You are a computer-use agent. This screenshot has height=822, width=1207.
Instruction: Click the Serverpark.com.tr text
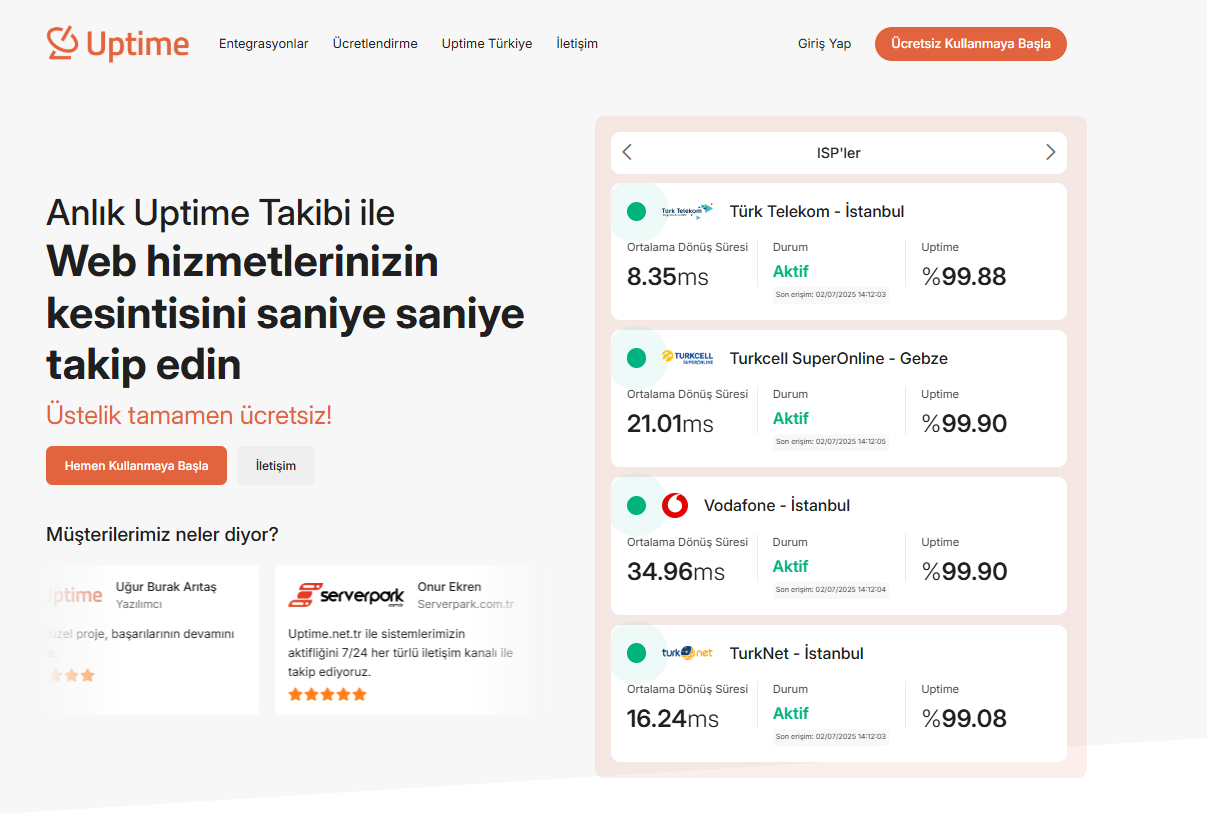pos(466,604)
